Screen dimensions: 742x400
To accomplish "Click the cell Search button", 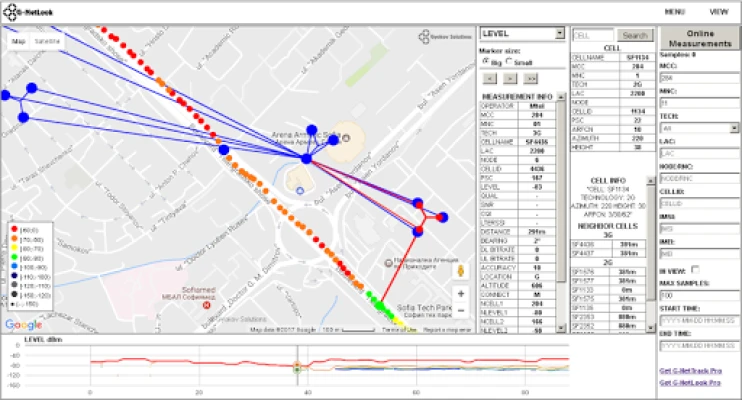I will tap(634, 34).
